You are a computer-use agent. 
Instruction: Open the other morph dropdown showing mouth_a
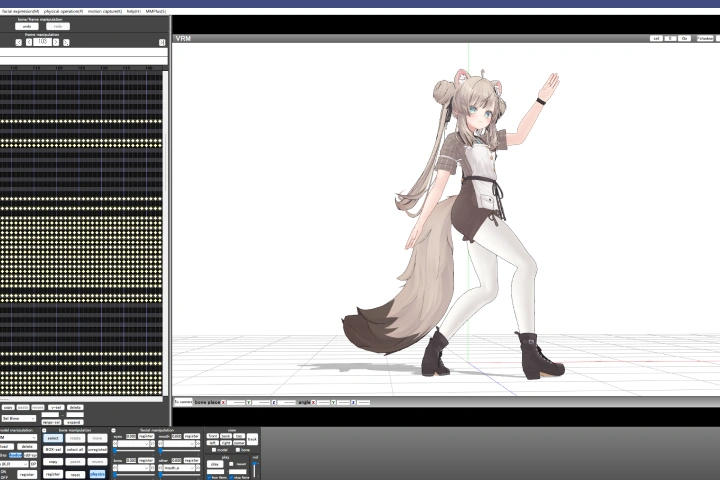pyautogui.click(x=179, y=468)
